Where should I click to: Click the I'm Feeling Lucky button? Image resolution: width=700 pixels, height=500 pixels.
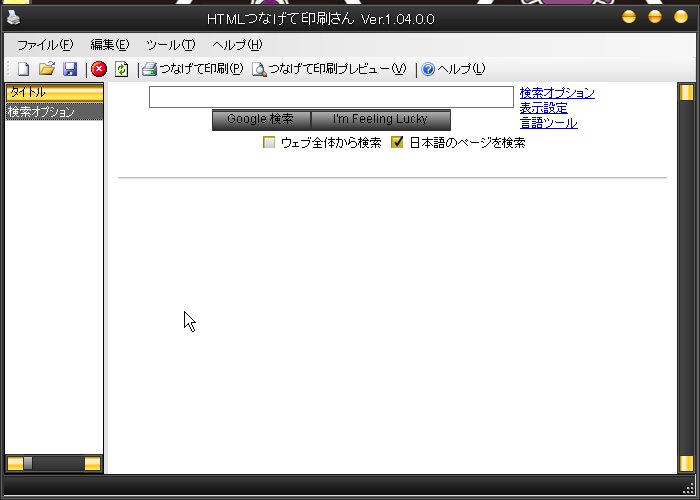(x=380, y=119)
